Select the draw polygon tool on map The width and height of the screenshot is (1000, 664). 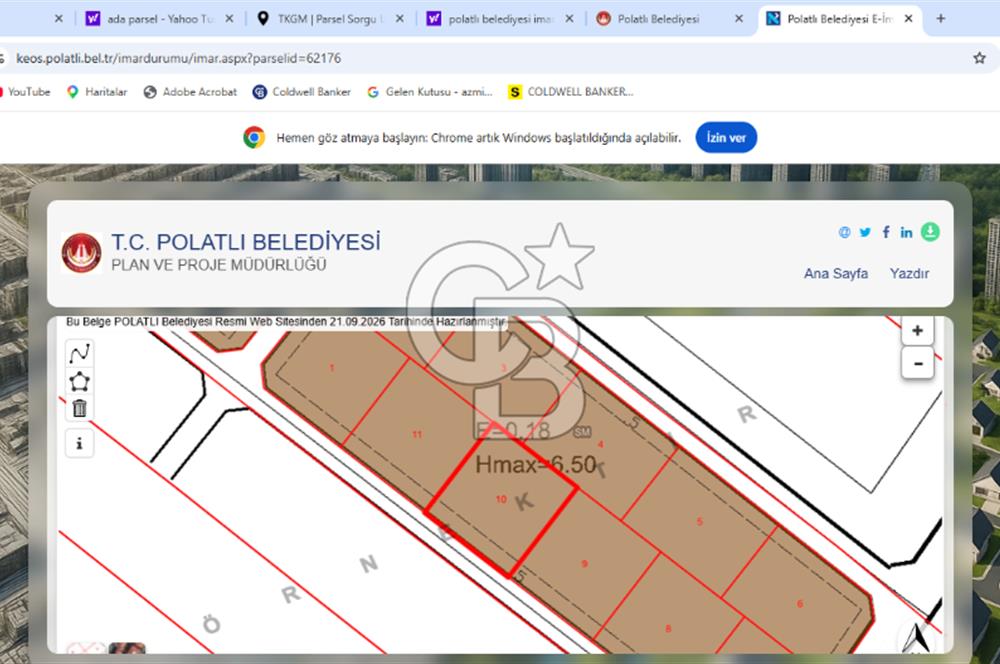pyautogui.click(x=80, y=381)
